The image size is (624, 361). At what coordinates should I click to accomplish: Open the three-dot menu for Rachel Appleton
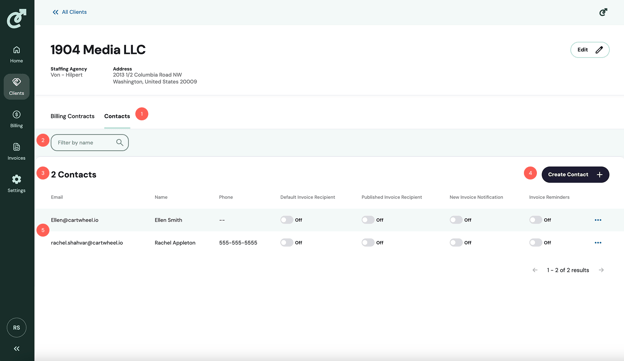(598, 242)
